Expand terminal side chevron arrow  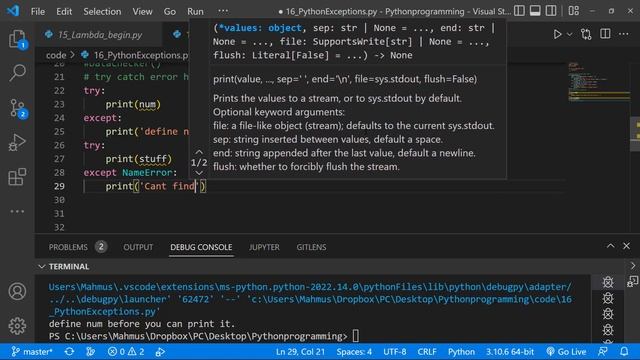[633, 266]
